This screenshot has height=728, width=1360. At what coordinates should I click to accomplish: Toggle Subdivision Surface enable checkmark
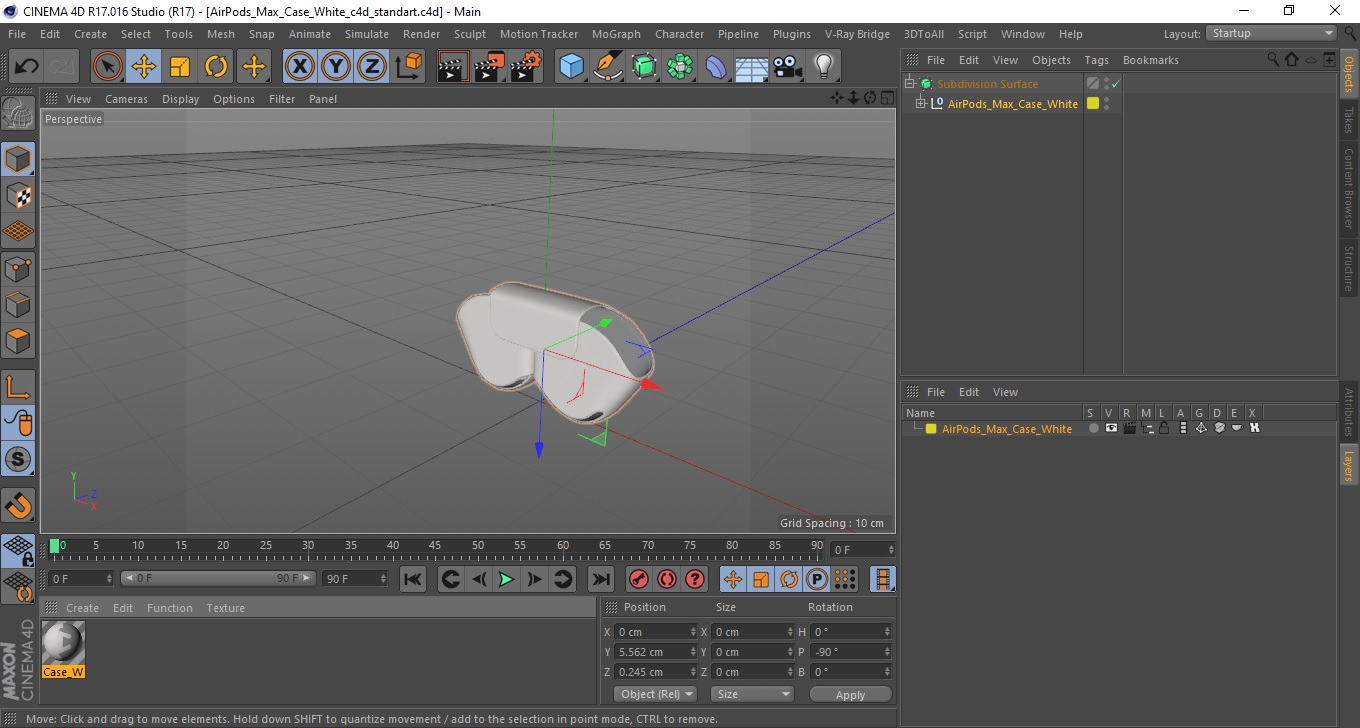pyautogui.click(x=1115, y=84)
